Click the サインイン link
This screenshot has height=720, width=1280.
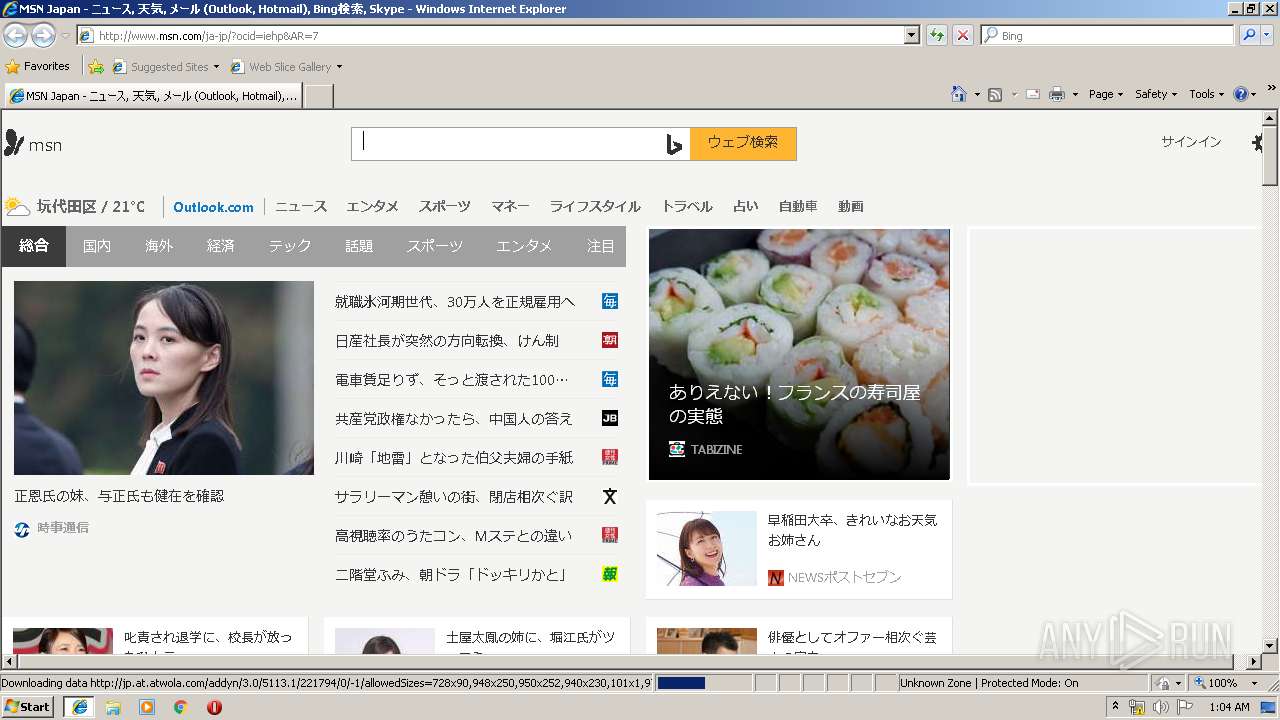pos(1191,142)
